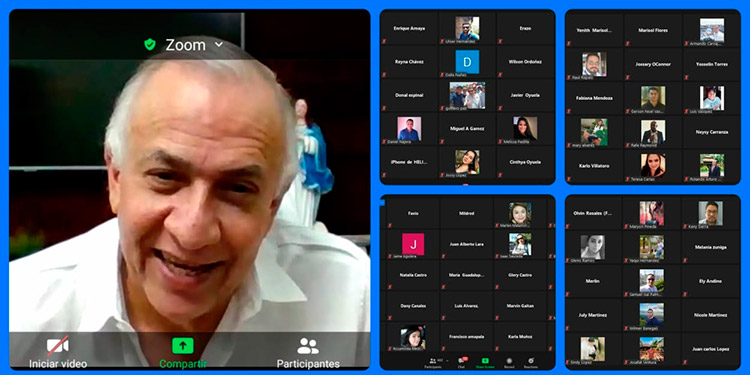Select the Sindy Lopez profile photo
The width and height of the screenshot is (750, 375).
pos(593,349)
